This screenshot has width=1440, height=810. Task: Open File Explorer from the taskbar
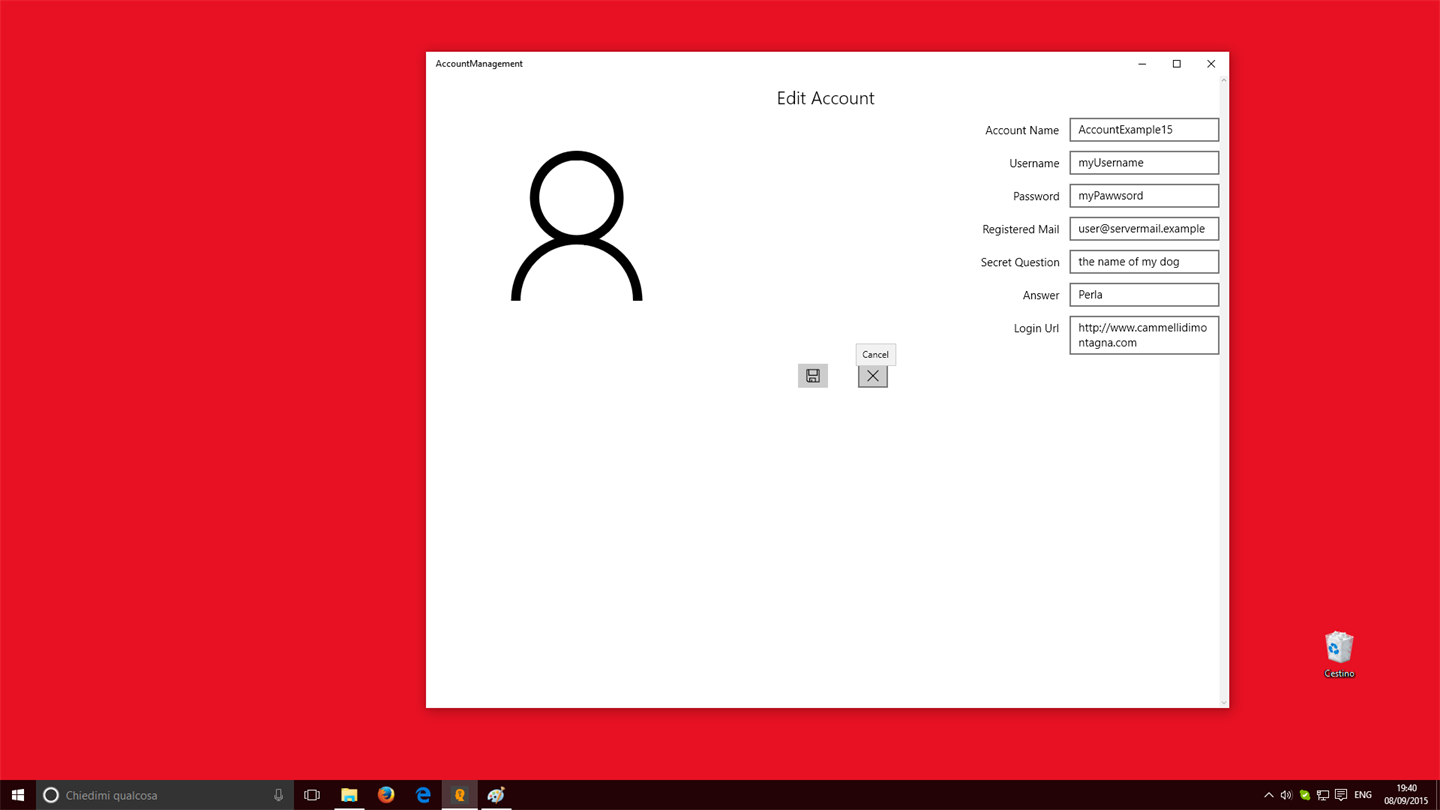[x=349, y=795]
